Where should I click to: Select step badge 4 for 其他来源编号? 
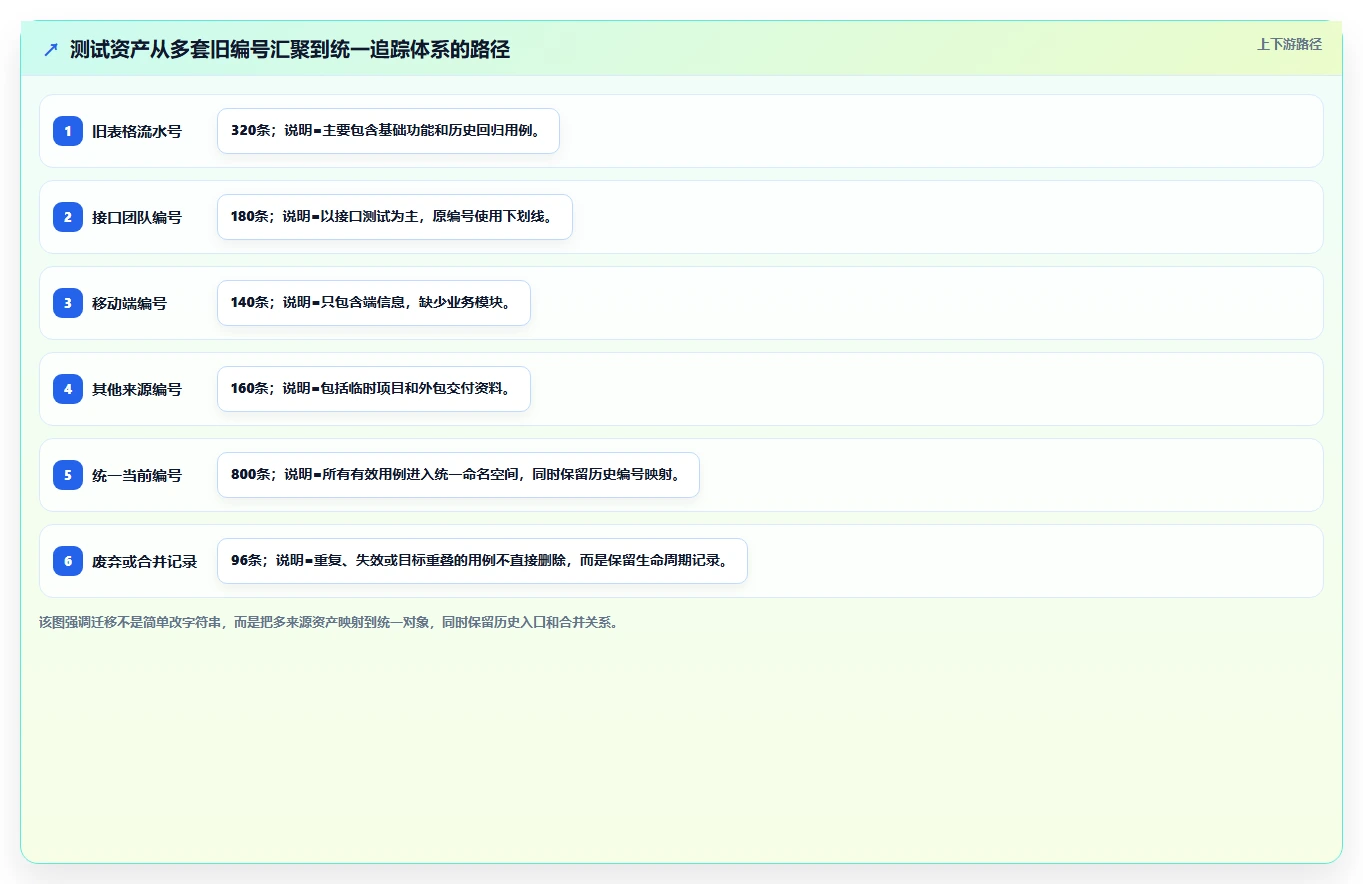click(68, 389)
